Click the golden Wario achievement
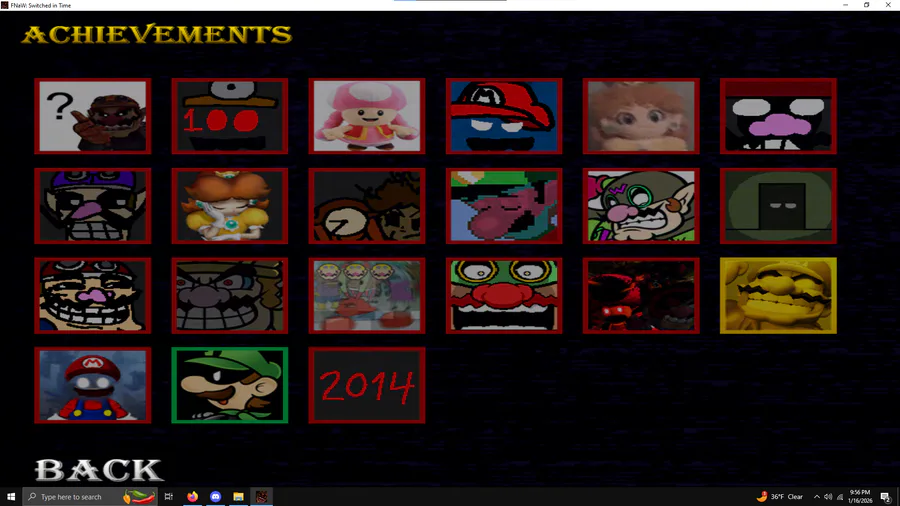The image size is (900, 506). (778, 295)
